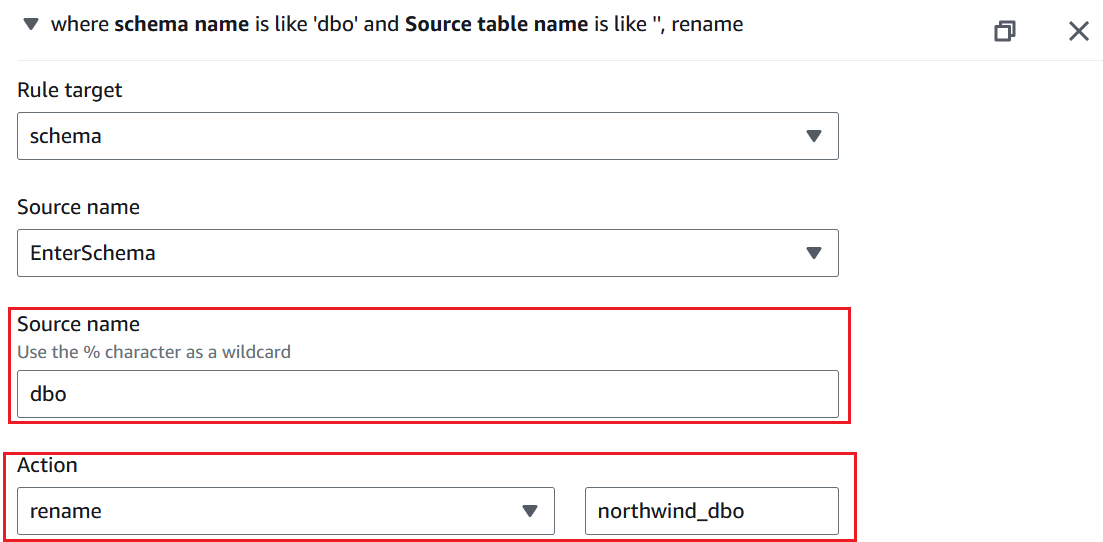
Task: Click bold 'Source table name' in header
Action: (x=496, y=24)
